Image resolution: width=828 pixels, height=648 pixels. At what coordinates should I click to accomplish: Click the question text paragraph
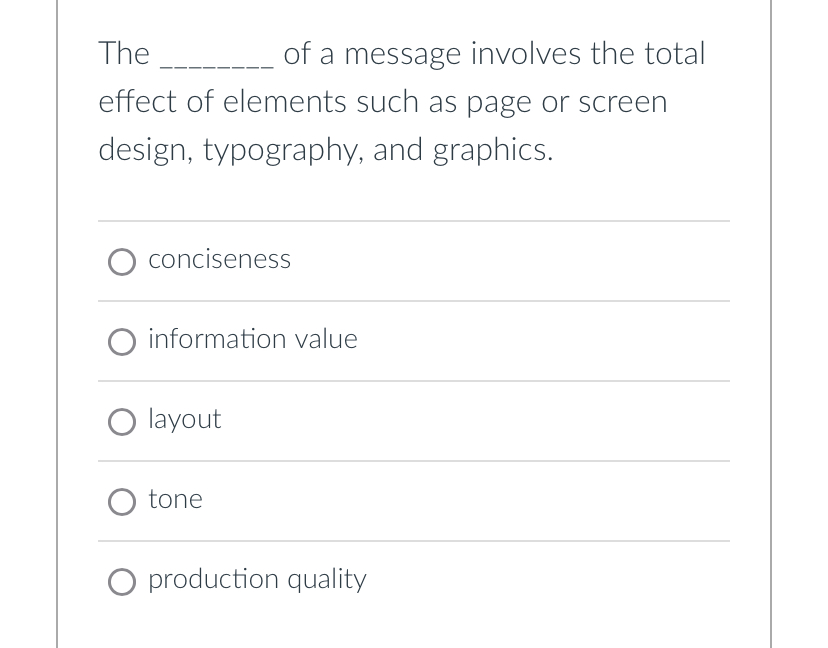400,101
